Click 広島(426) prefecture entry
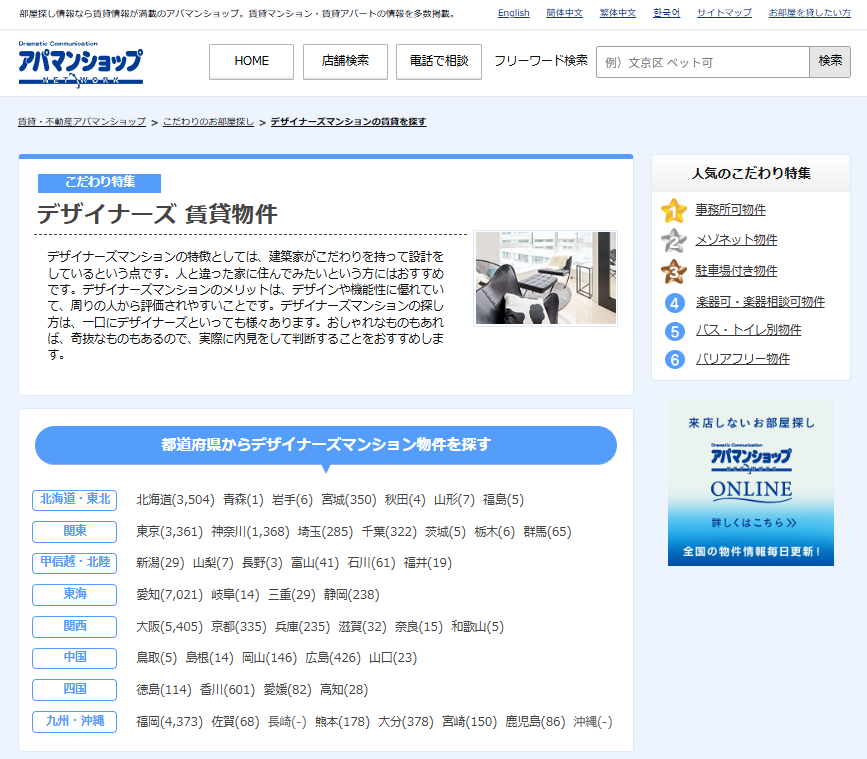The height and width of the screenshot is (759, 867). [333, 658]
